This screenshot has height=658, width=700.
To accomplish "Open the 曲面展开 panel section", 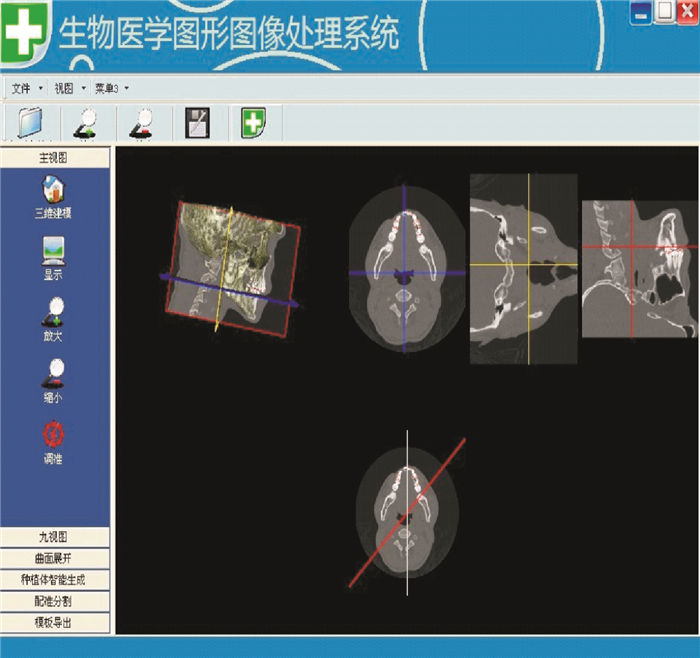I will [x=54, y=558].
